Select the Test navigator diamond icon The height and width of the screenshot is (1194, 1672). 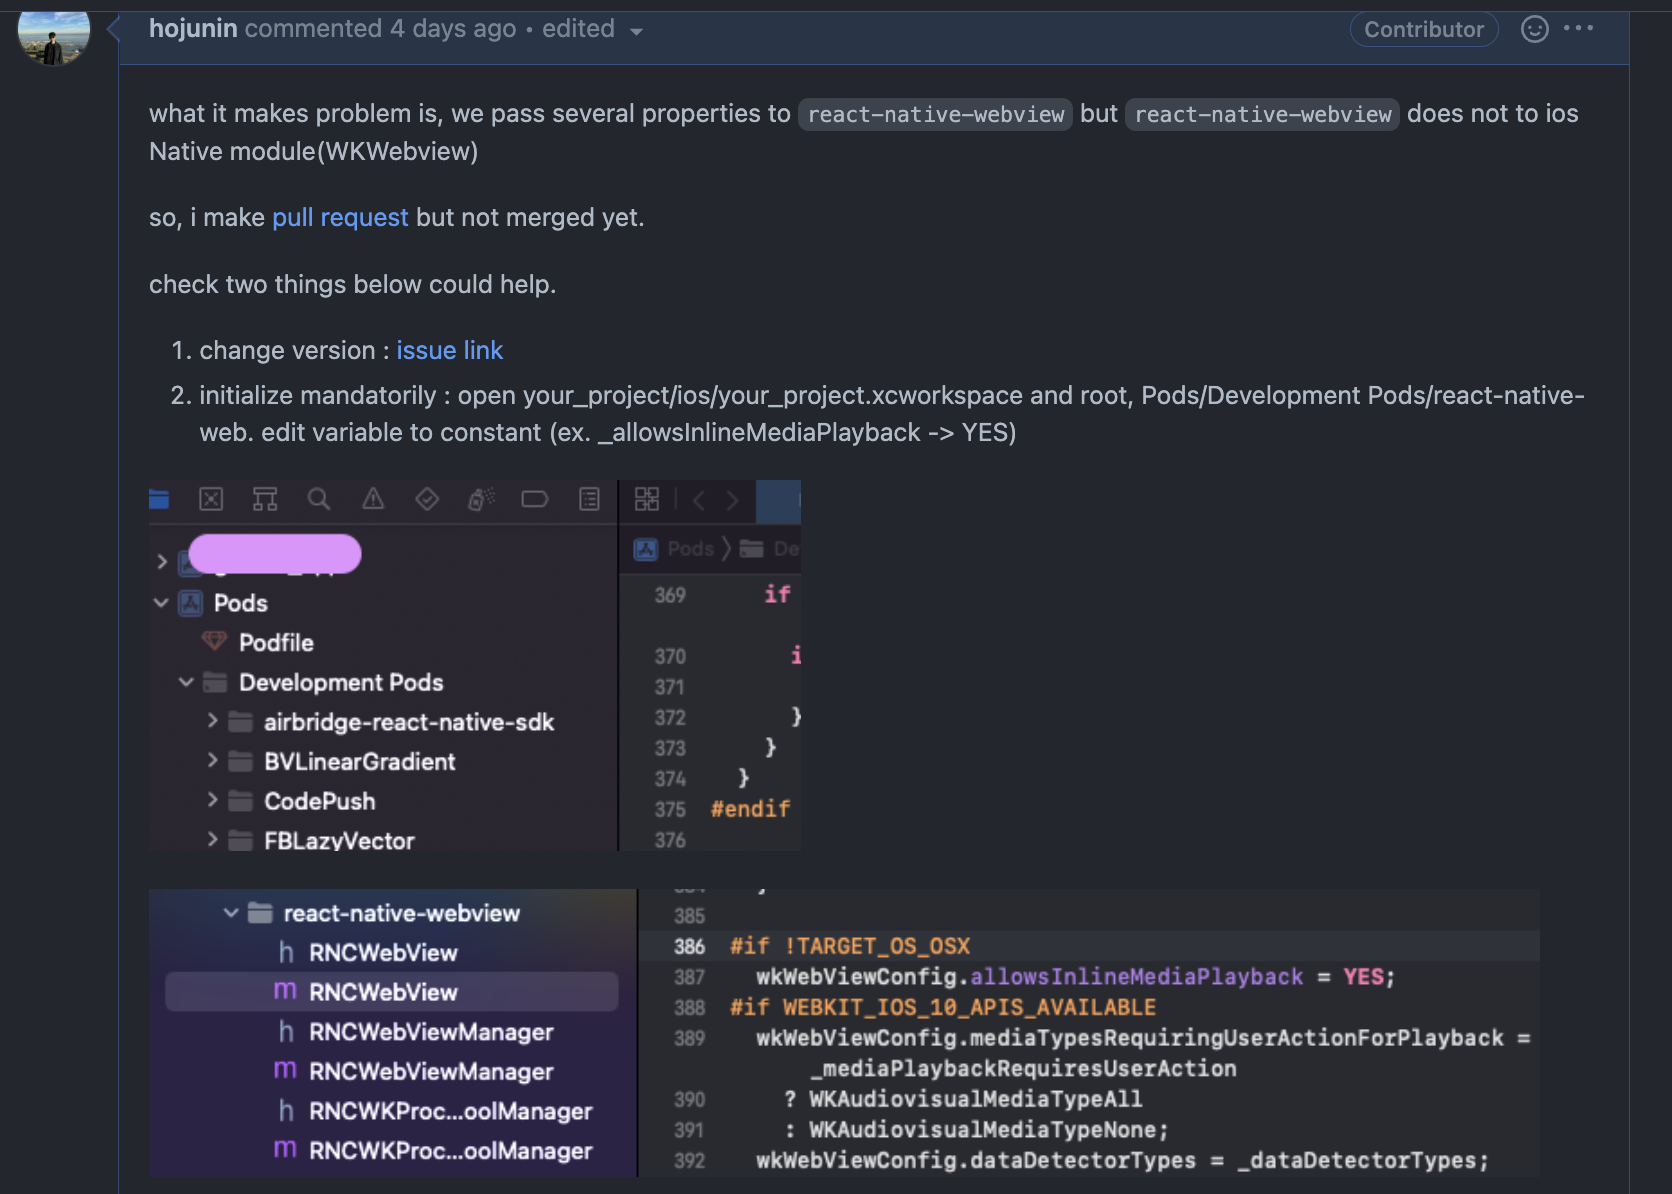click(427, 499)
